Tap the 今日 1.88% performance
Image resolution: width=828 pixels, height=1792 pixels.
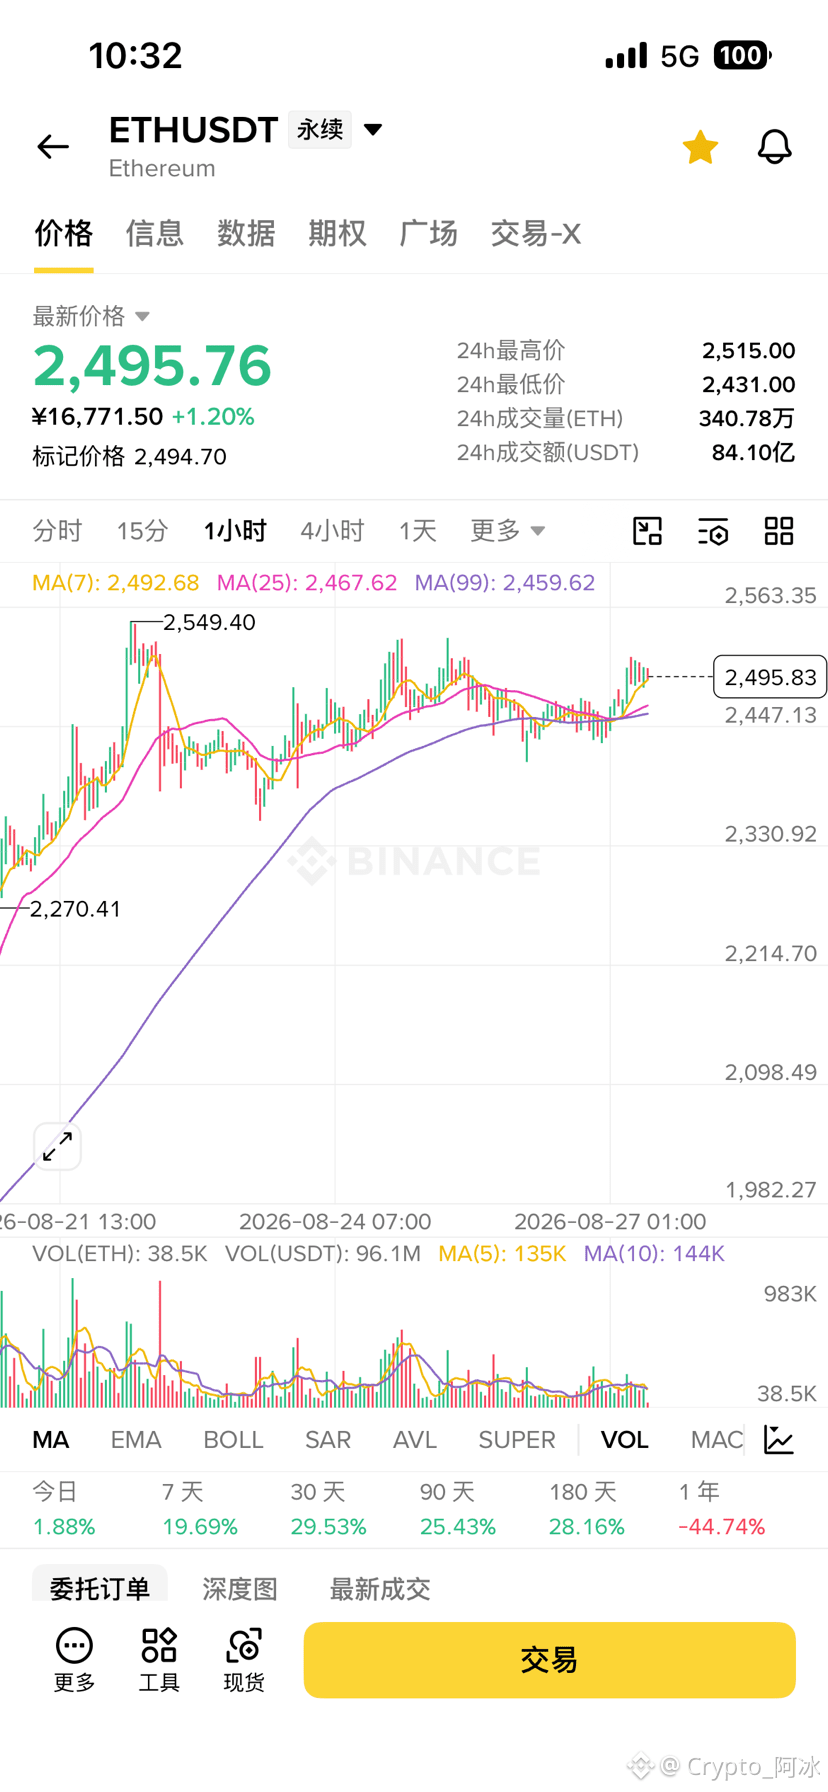[x=64, y=1509]
